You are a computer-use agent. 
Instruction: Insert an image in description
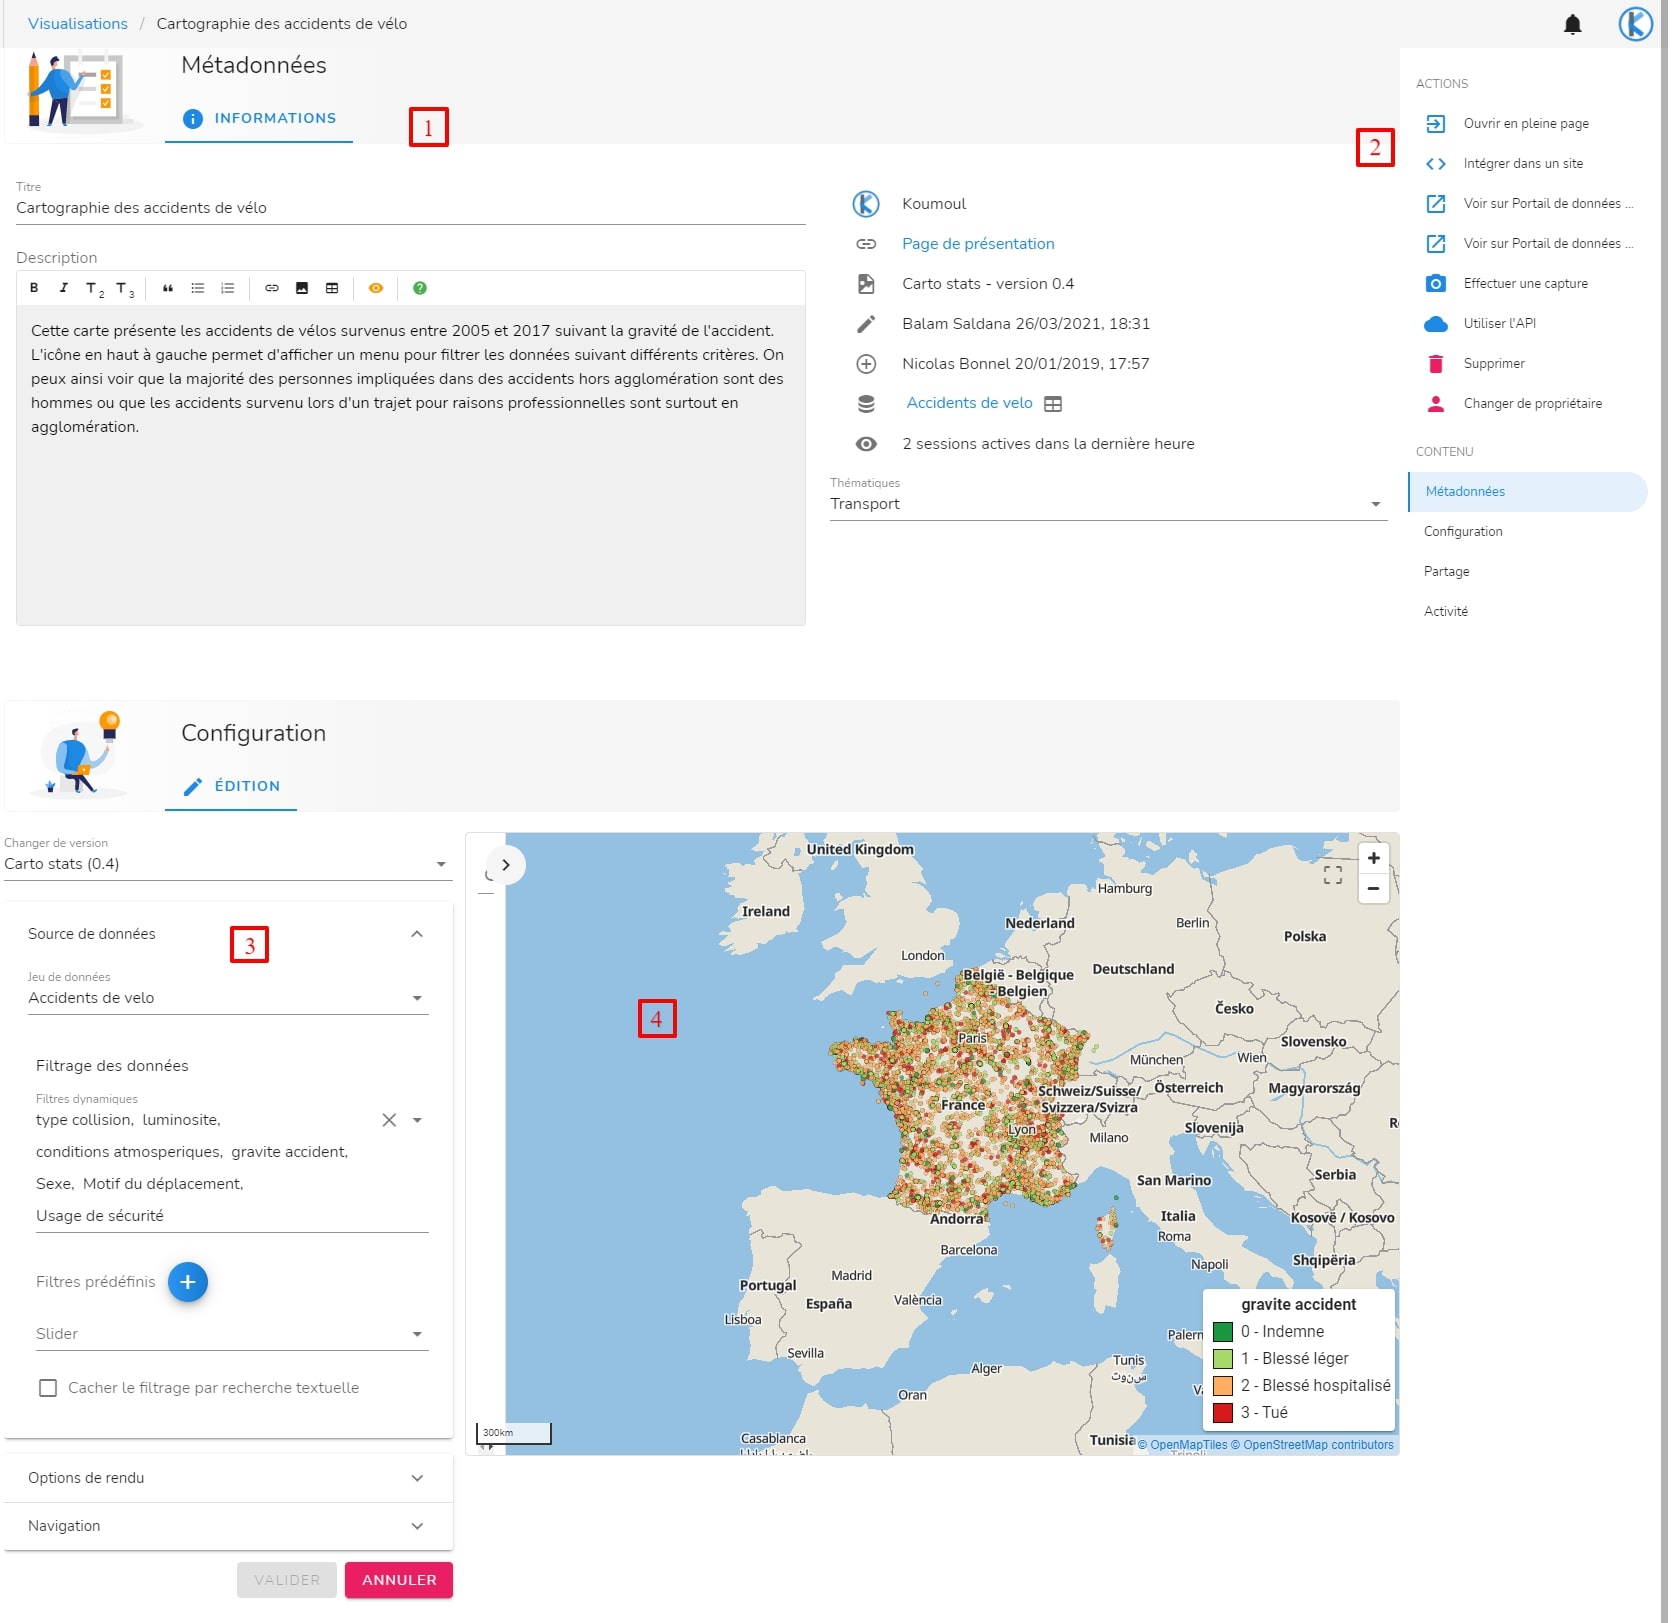[x=302, y=288]
